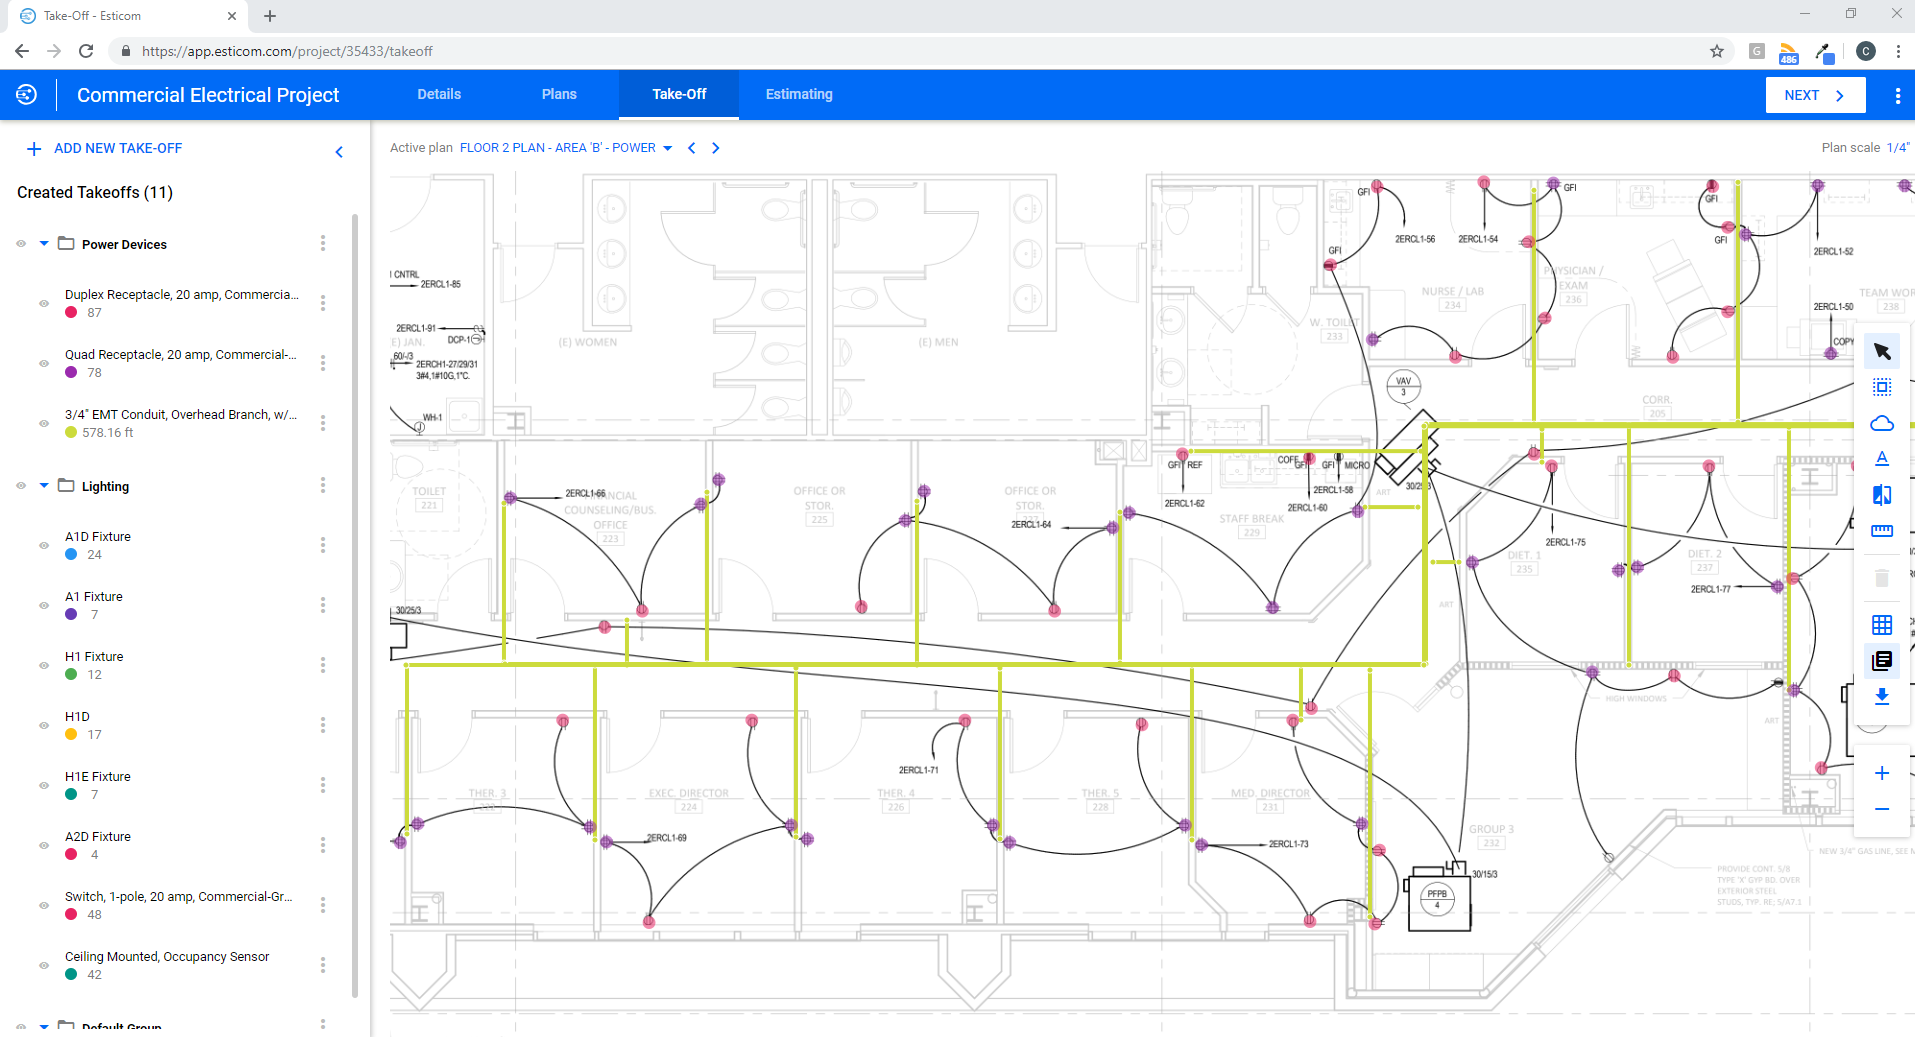Open the layers list tool

(1881, 660)
